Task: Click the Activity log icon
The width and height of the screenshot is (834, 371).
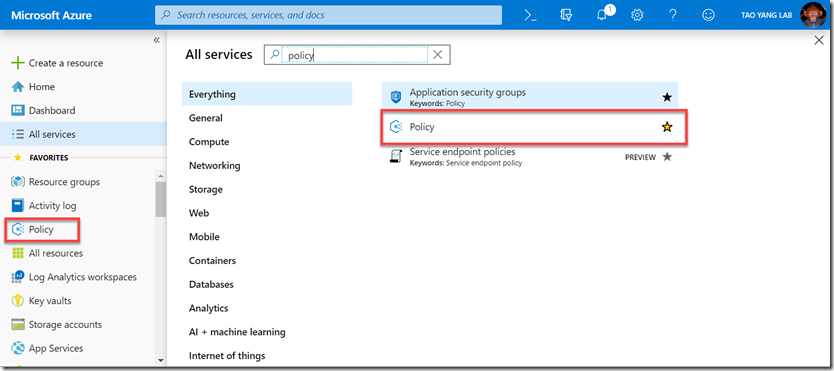Action: pos(18,206)
